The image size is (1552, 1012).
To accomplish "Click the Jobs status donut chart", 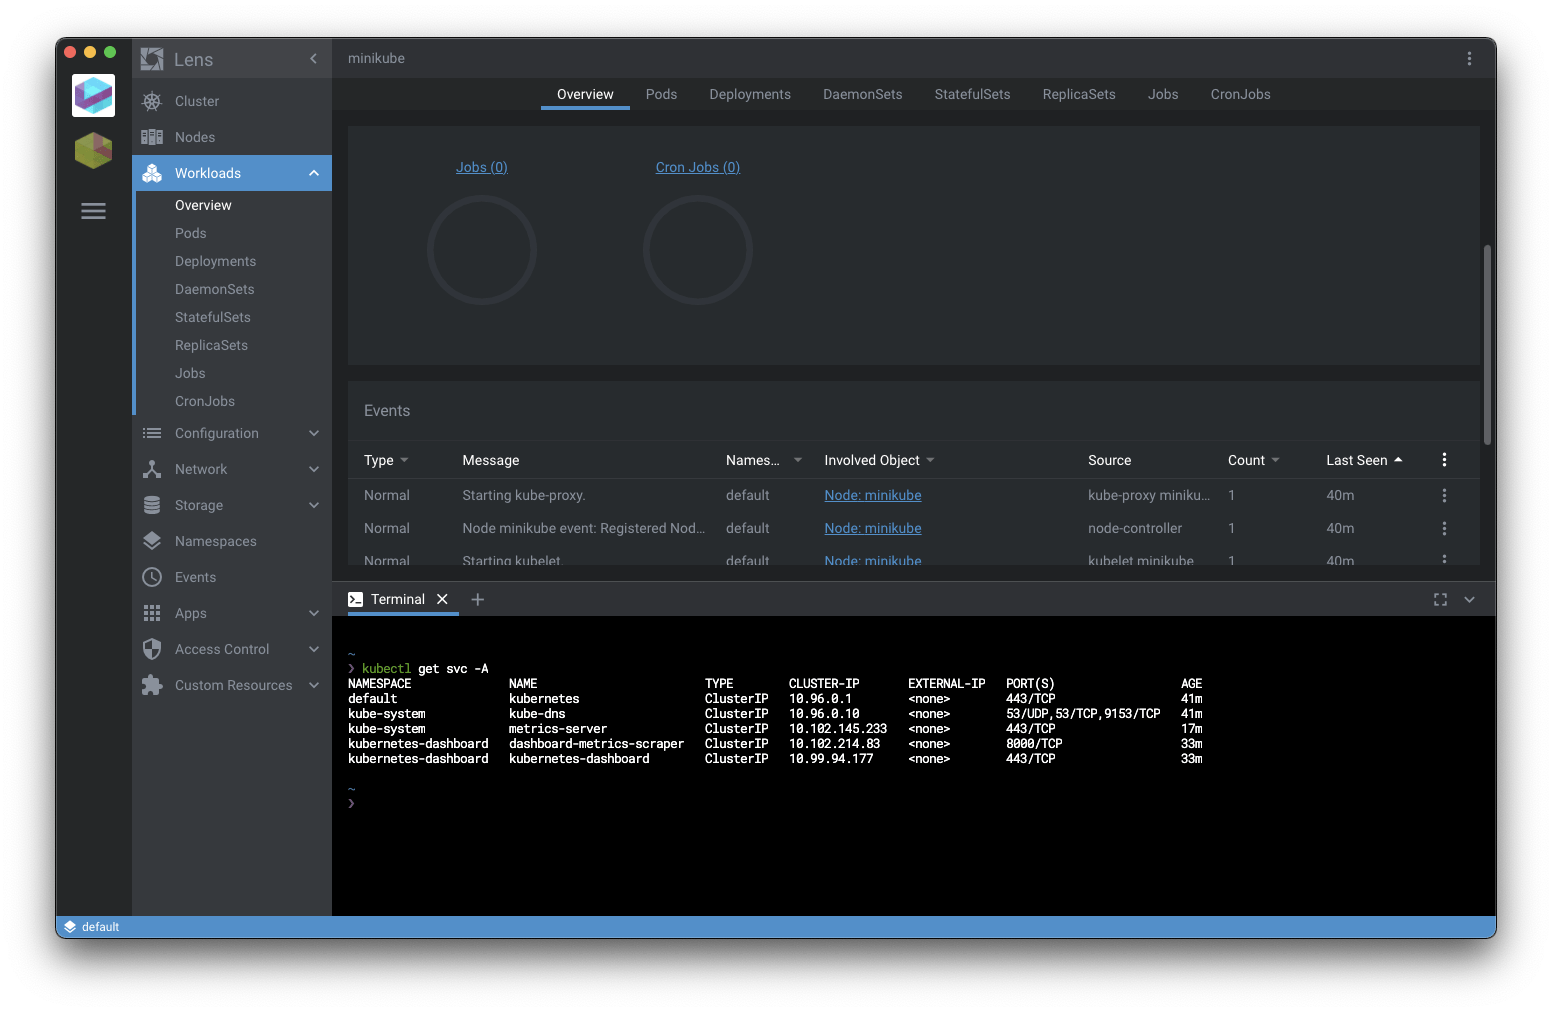I will (482, 250).
